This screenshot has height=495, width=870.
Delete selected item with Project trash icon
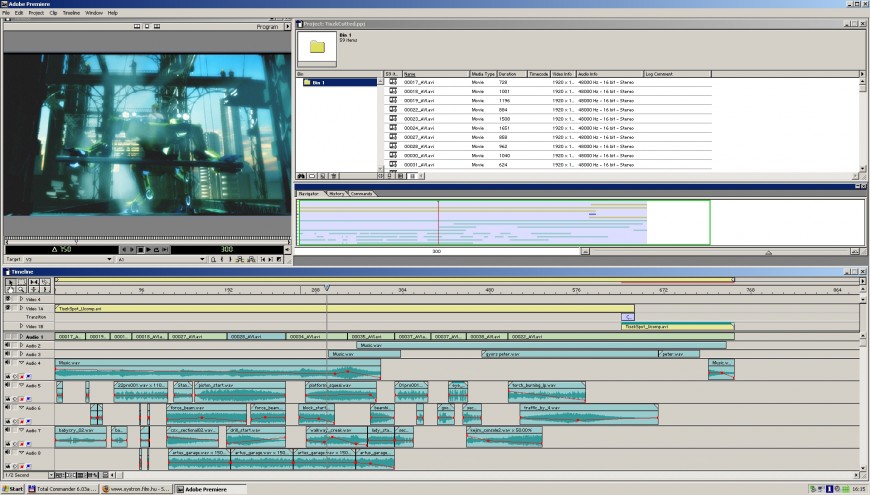tap(334, 175)
